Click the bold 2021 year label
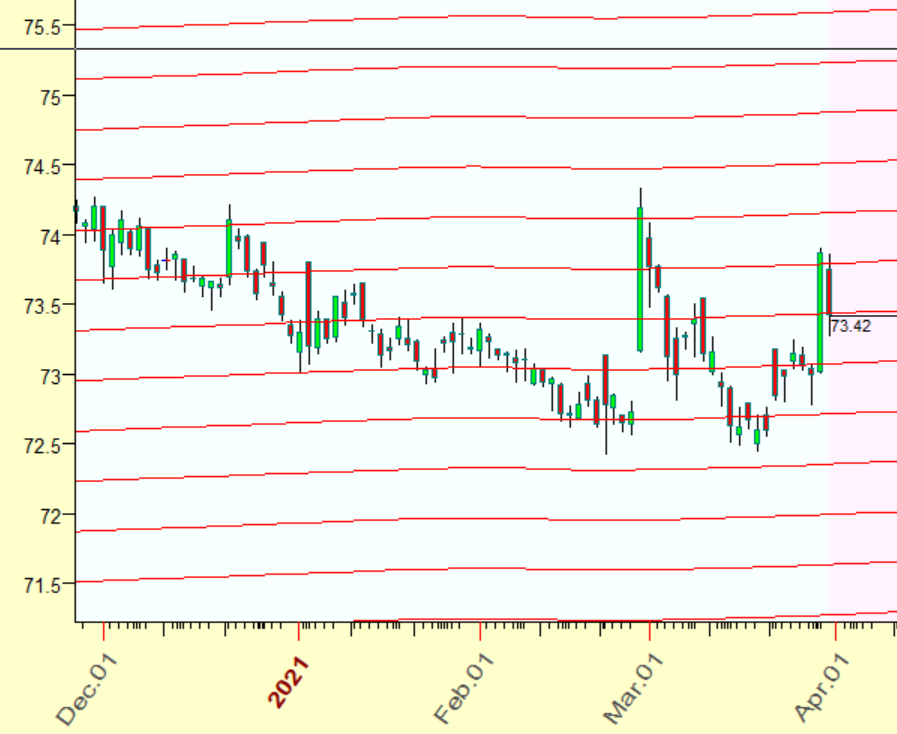 [290, 682]
